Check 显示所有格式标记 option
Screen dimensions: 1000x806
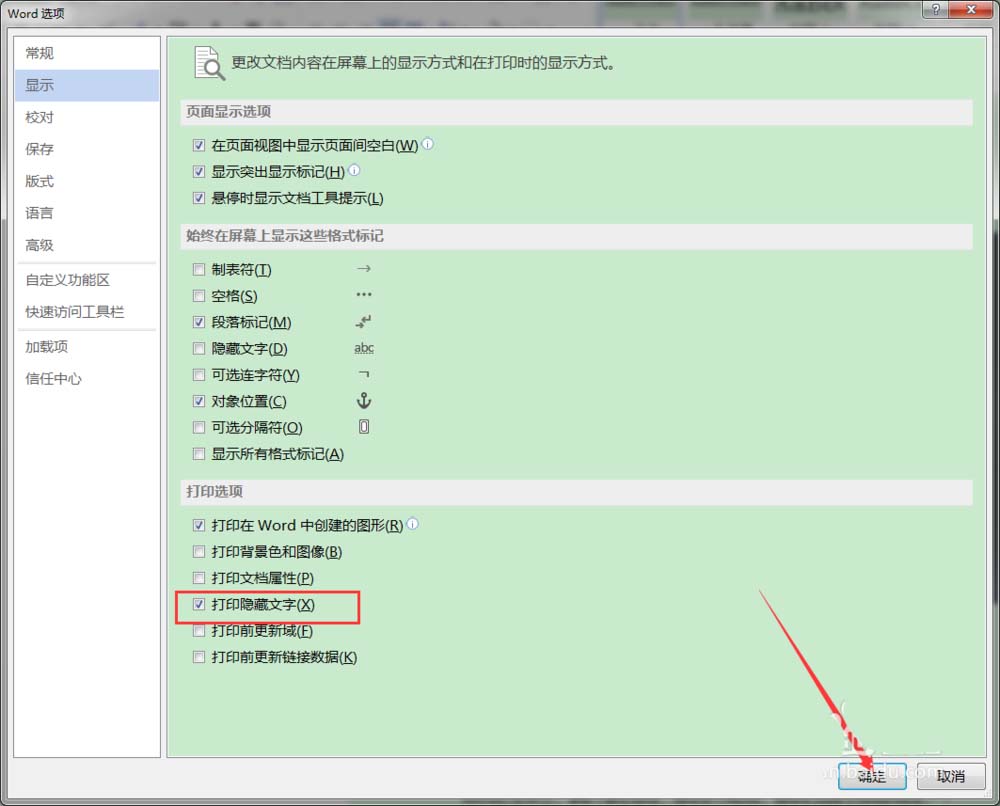point(199,454)
